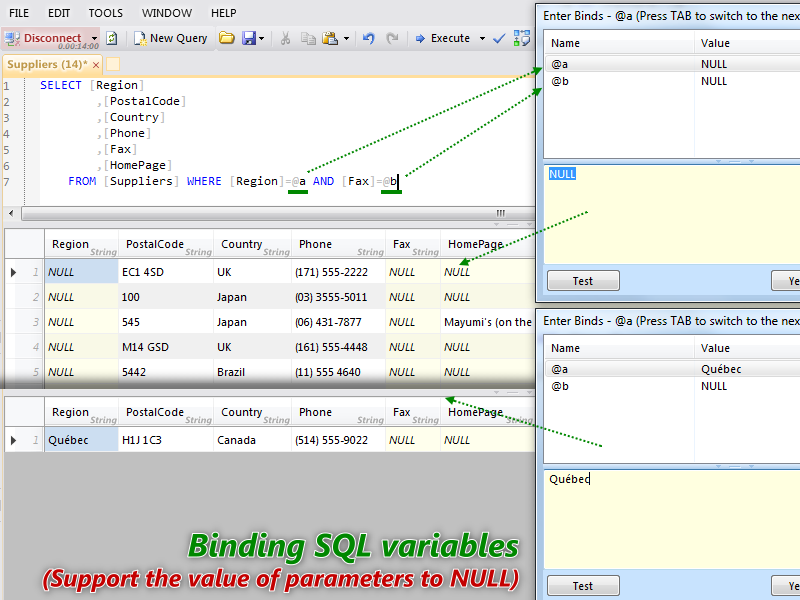Click the NULL value input field in upper dialog
The width and height of the screenshot is (800, 600).
pyautogui.click(x=672, y=214)
